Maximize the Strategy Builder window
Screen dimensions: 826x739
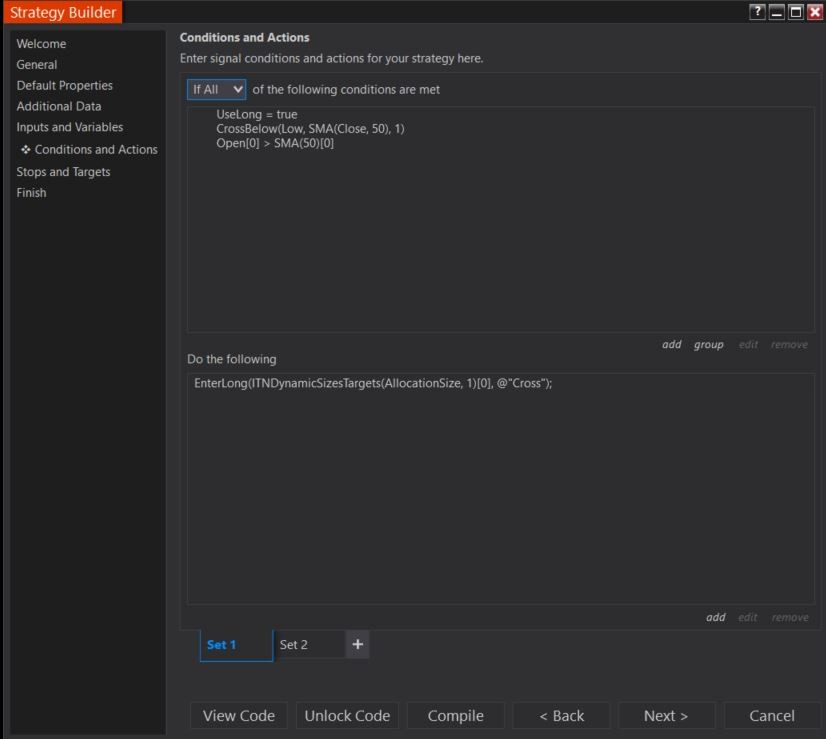pyautogui.click(x=796, y=11)
